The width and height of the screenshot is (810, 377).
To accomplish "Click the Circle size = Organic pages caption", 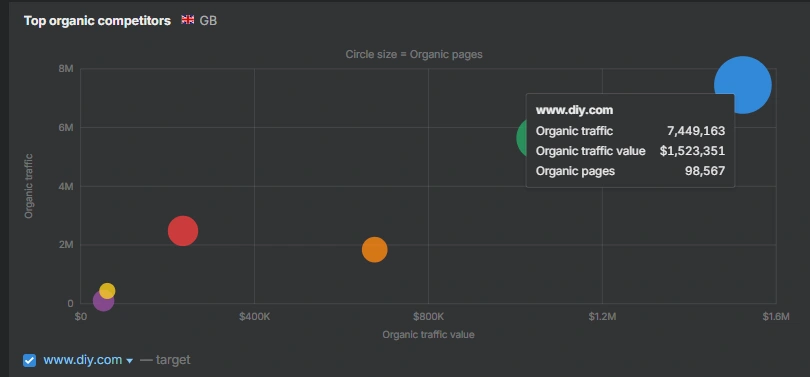I will 414,54.
